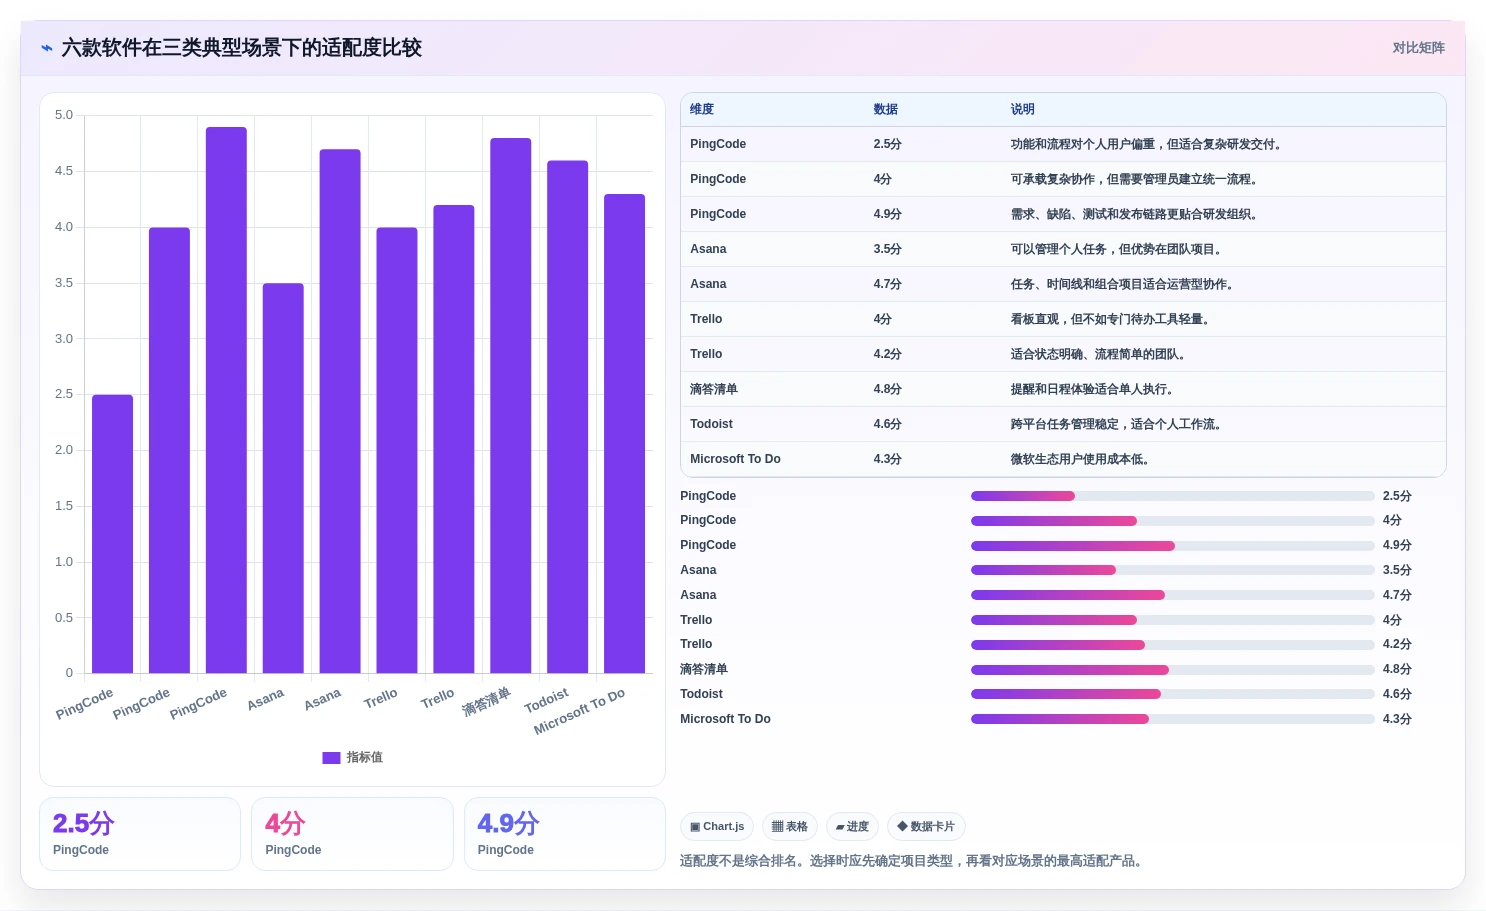Viewport: 1486px width, 911px height.
Task: Click the Asana 4.7分 progress bar
Action: click(x=1172, y=595)
